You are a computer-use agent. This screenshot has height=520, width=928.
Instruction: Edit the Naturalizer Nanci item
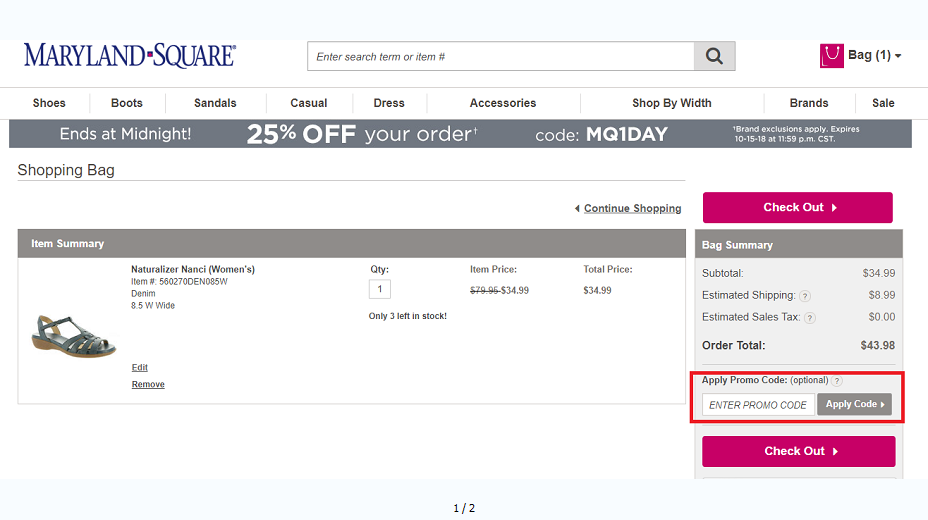coord(140,367)
